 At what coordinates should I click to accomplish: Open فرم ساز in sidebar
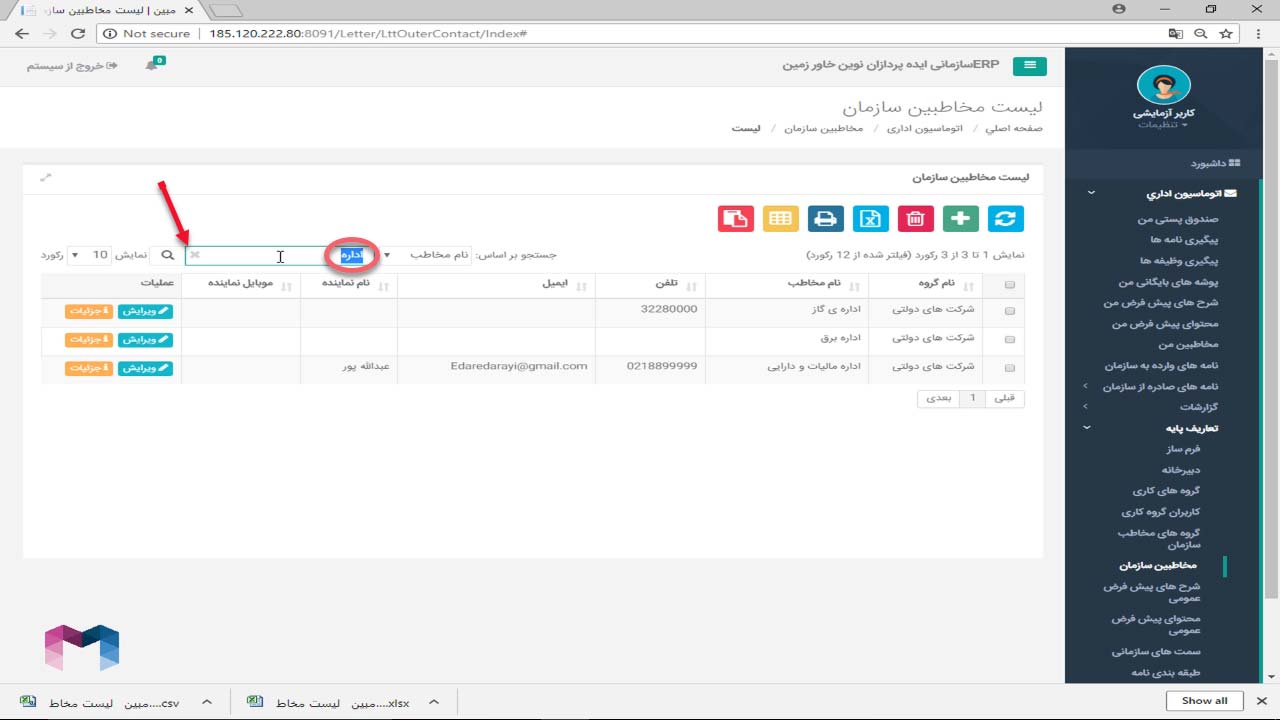click(x=1183, y=449)
